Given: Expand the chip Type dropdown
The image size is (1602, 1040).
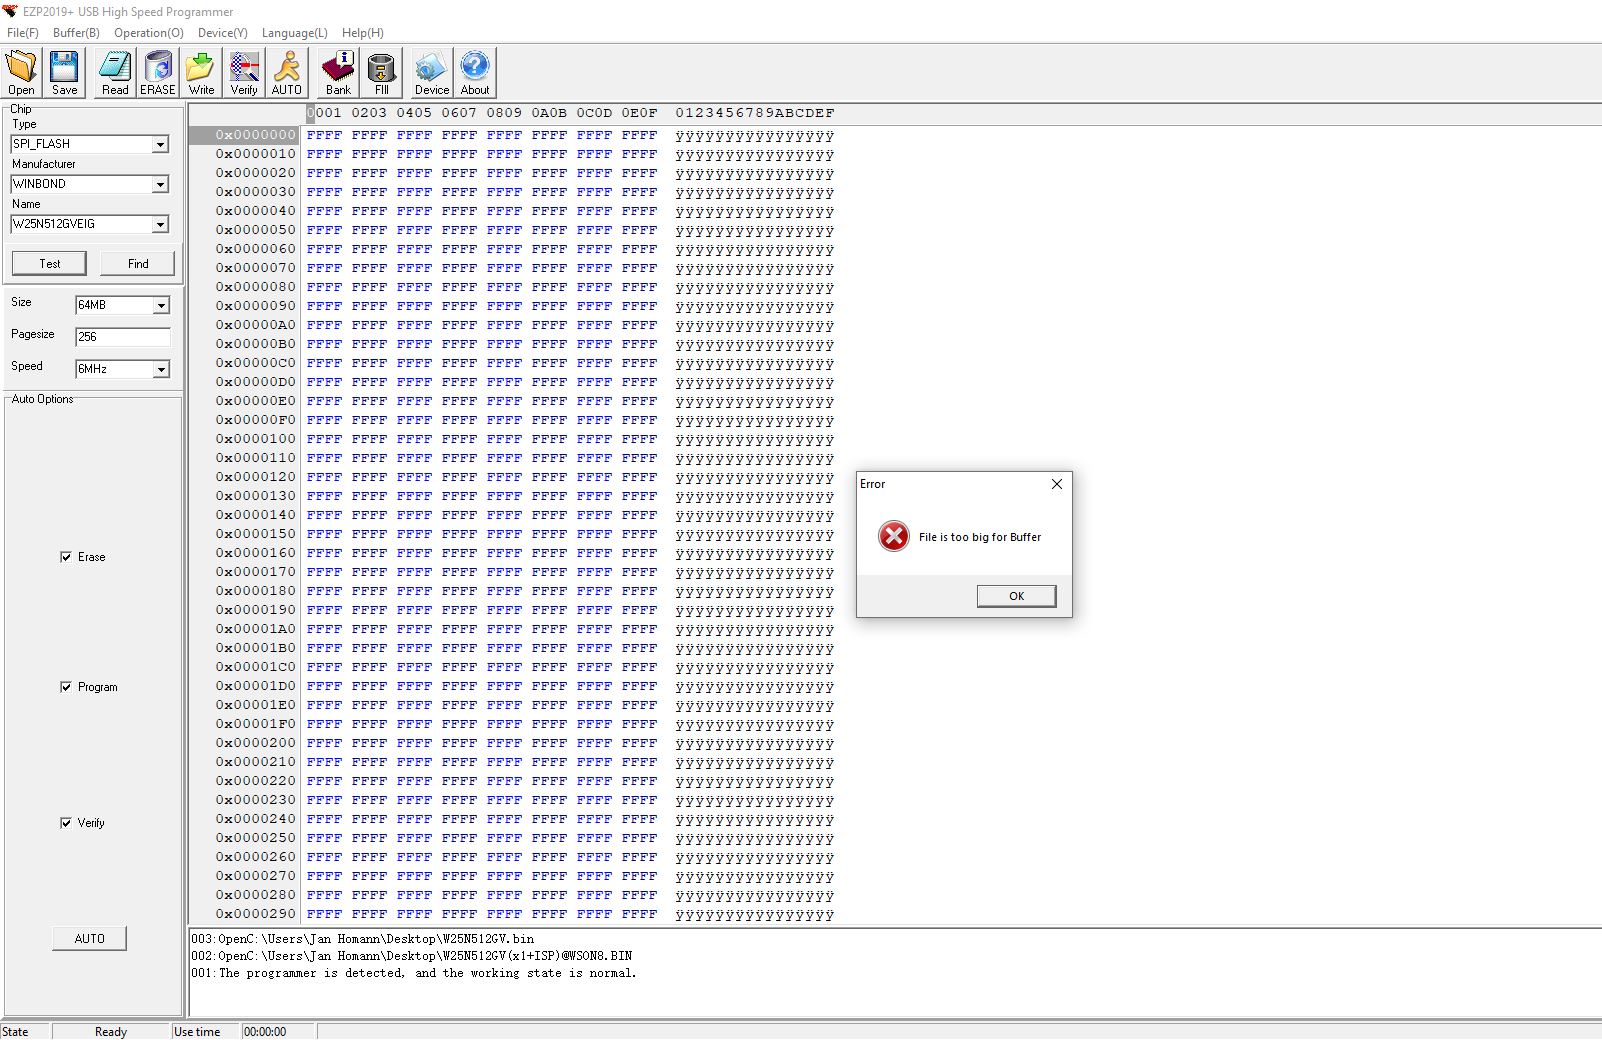Looking at the screenshot, I should coord(160,145).
